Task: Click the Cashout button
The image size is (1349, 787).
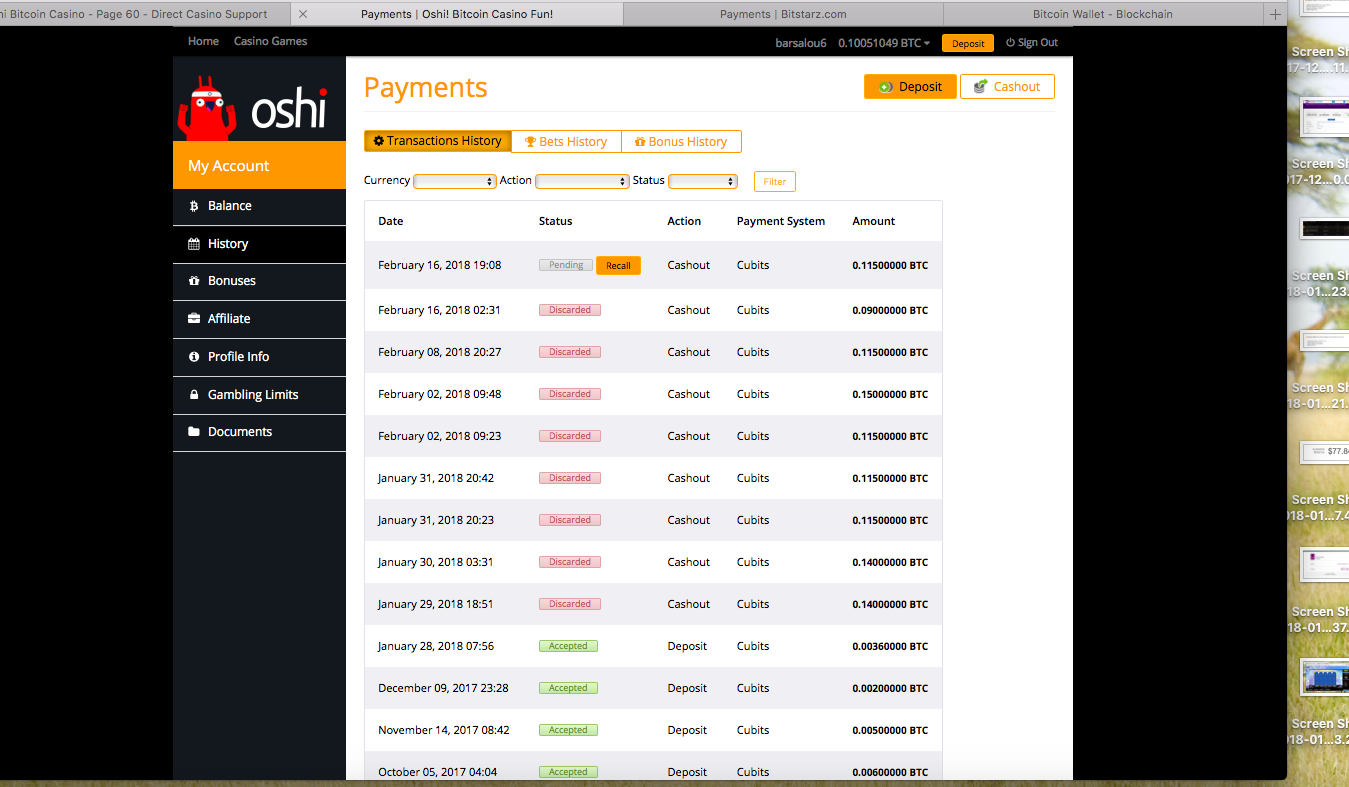Action: point(1007,87)
